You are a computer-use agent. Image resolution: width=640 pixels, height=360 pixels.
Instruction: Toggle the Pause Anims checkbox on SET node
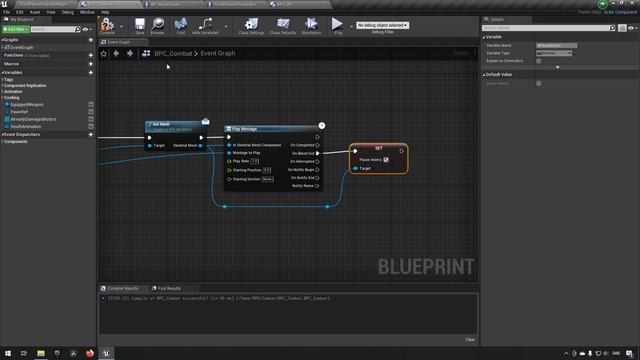pyautogui.click(x=386, y=160)
